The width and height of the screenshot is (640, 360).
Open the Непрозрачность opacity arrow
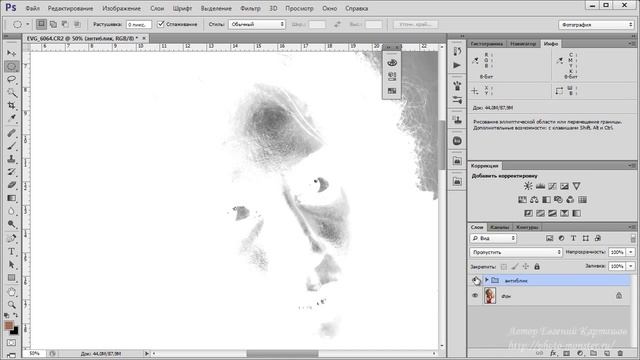(x=631, y=252)
